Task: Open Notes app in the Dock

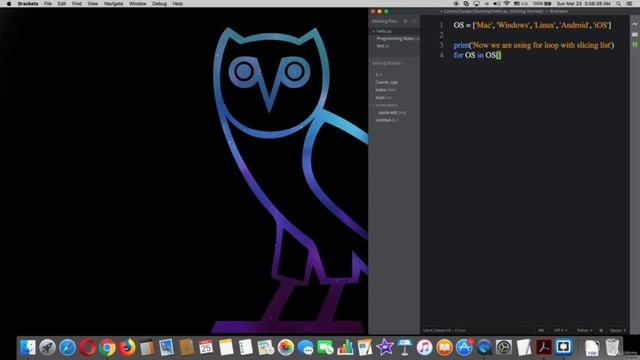Action: tap(226, 348)
